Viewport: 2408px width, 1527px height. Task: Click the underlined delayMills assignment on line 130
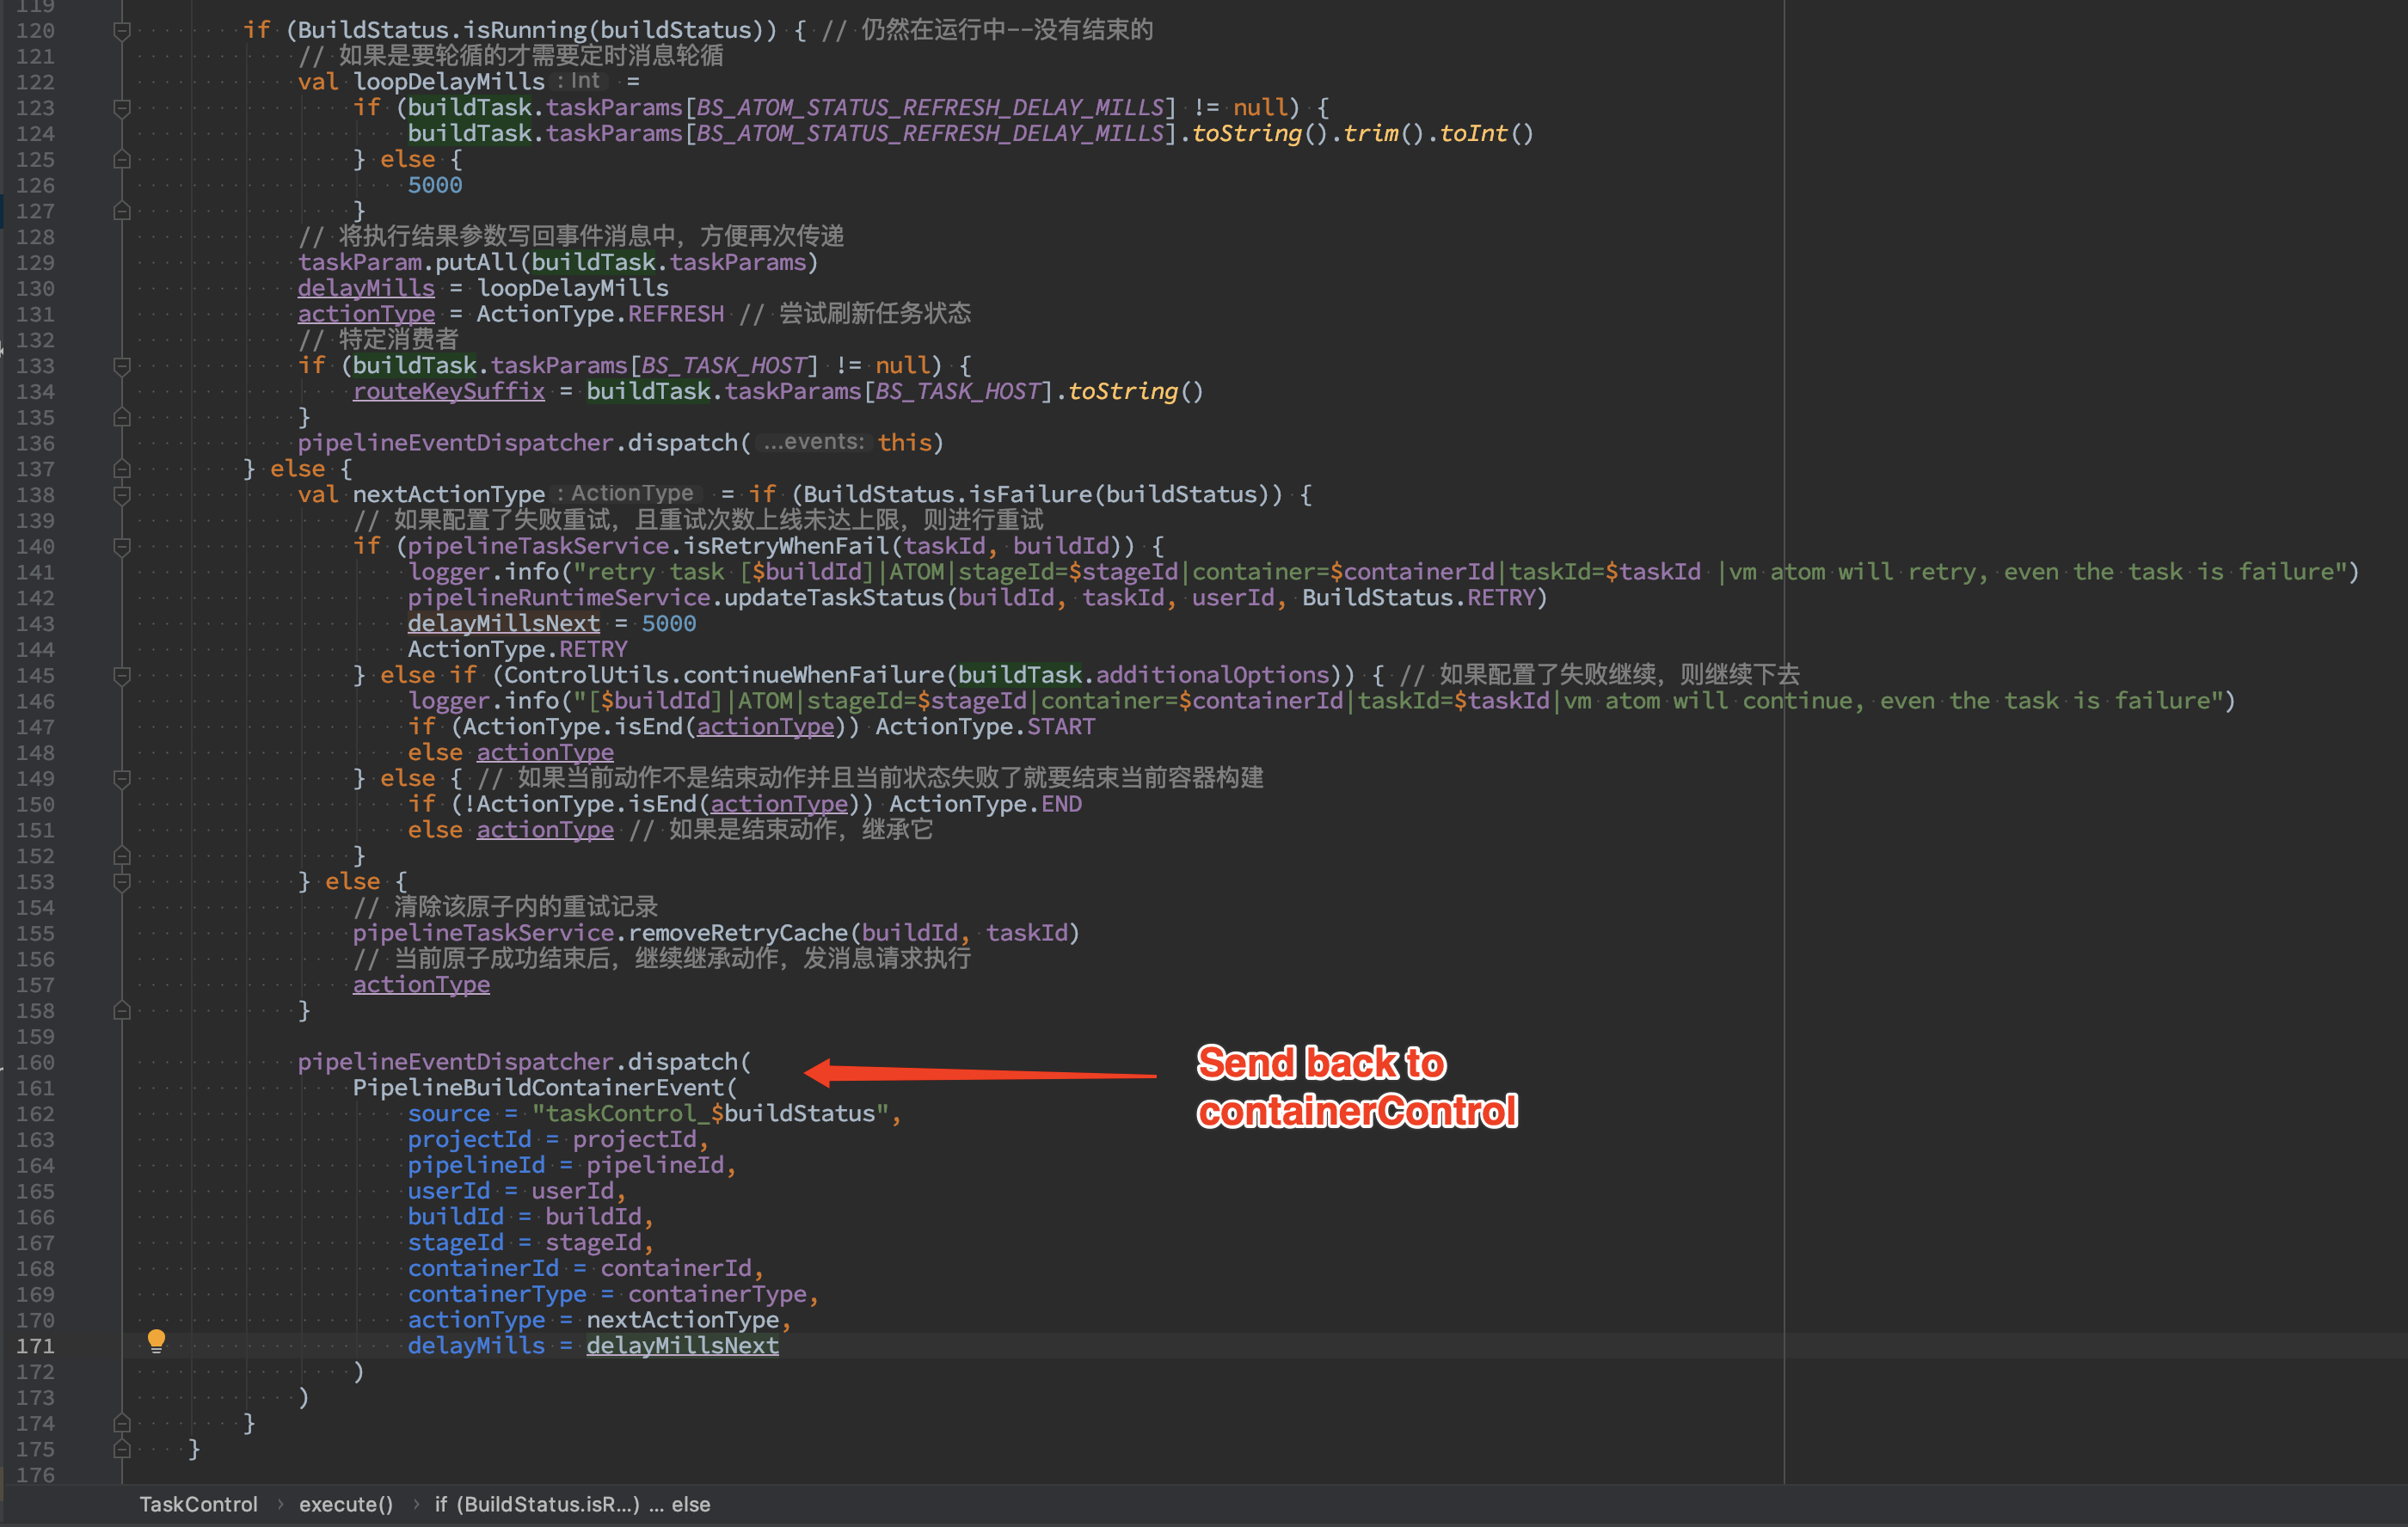pyautogui.click(x=366, y=288)
